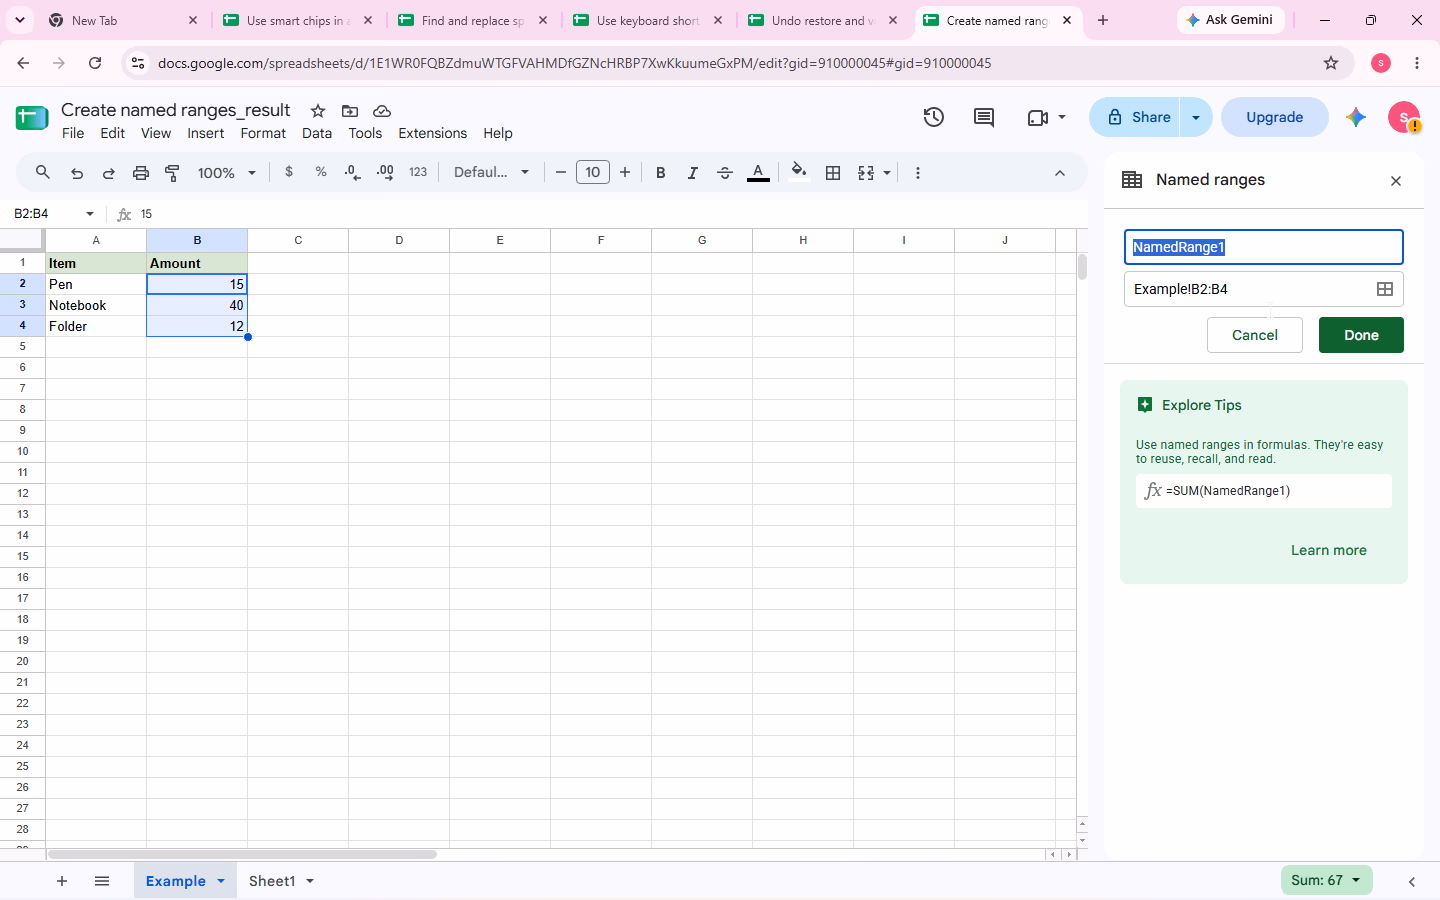
Task: Open version history clock icon
Action: point(934,117)
